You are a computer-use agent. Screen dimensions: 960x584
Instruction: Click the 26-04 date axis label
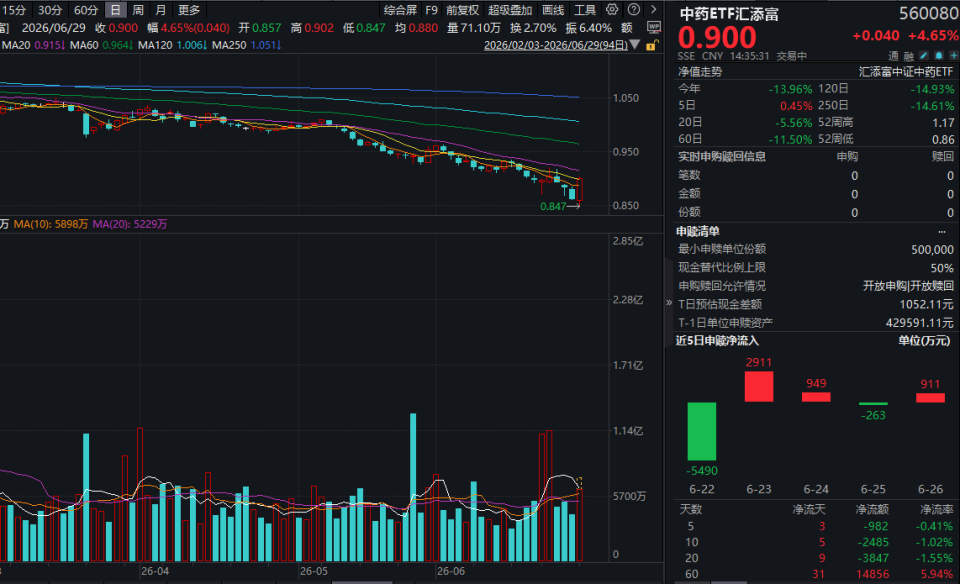click(x=154, y=571)
